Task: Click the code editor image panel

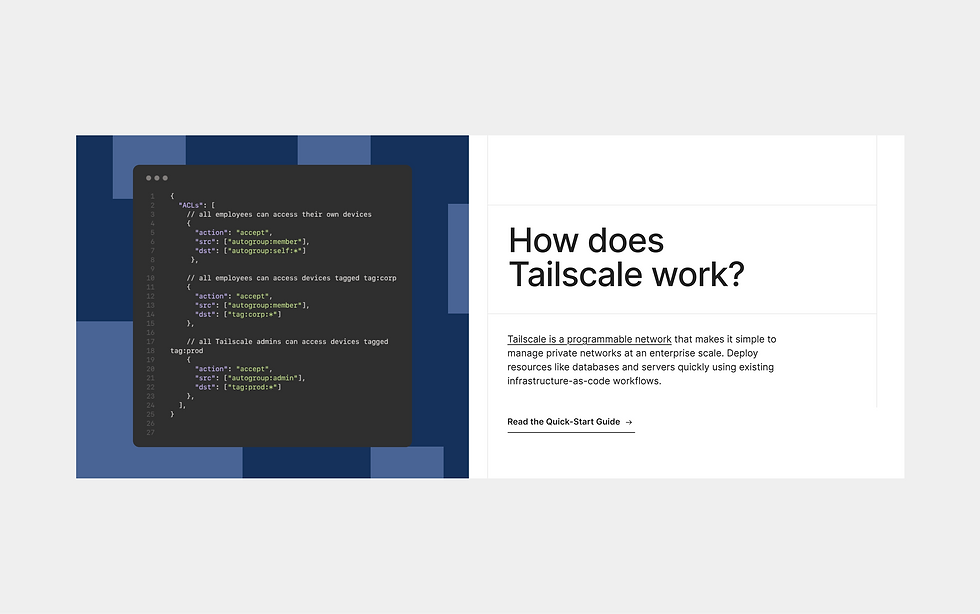Action: pyautogui.click(x=272, y=306)
